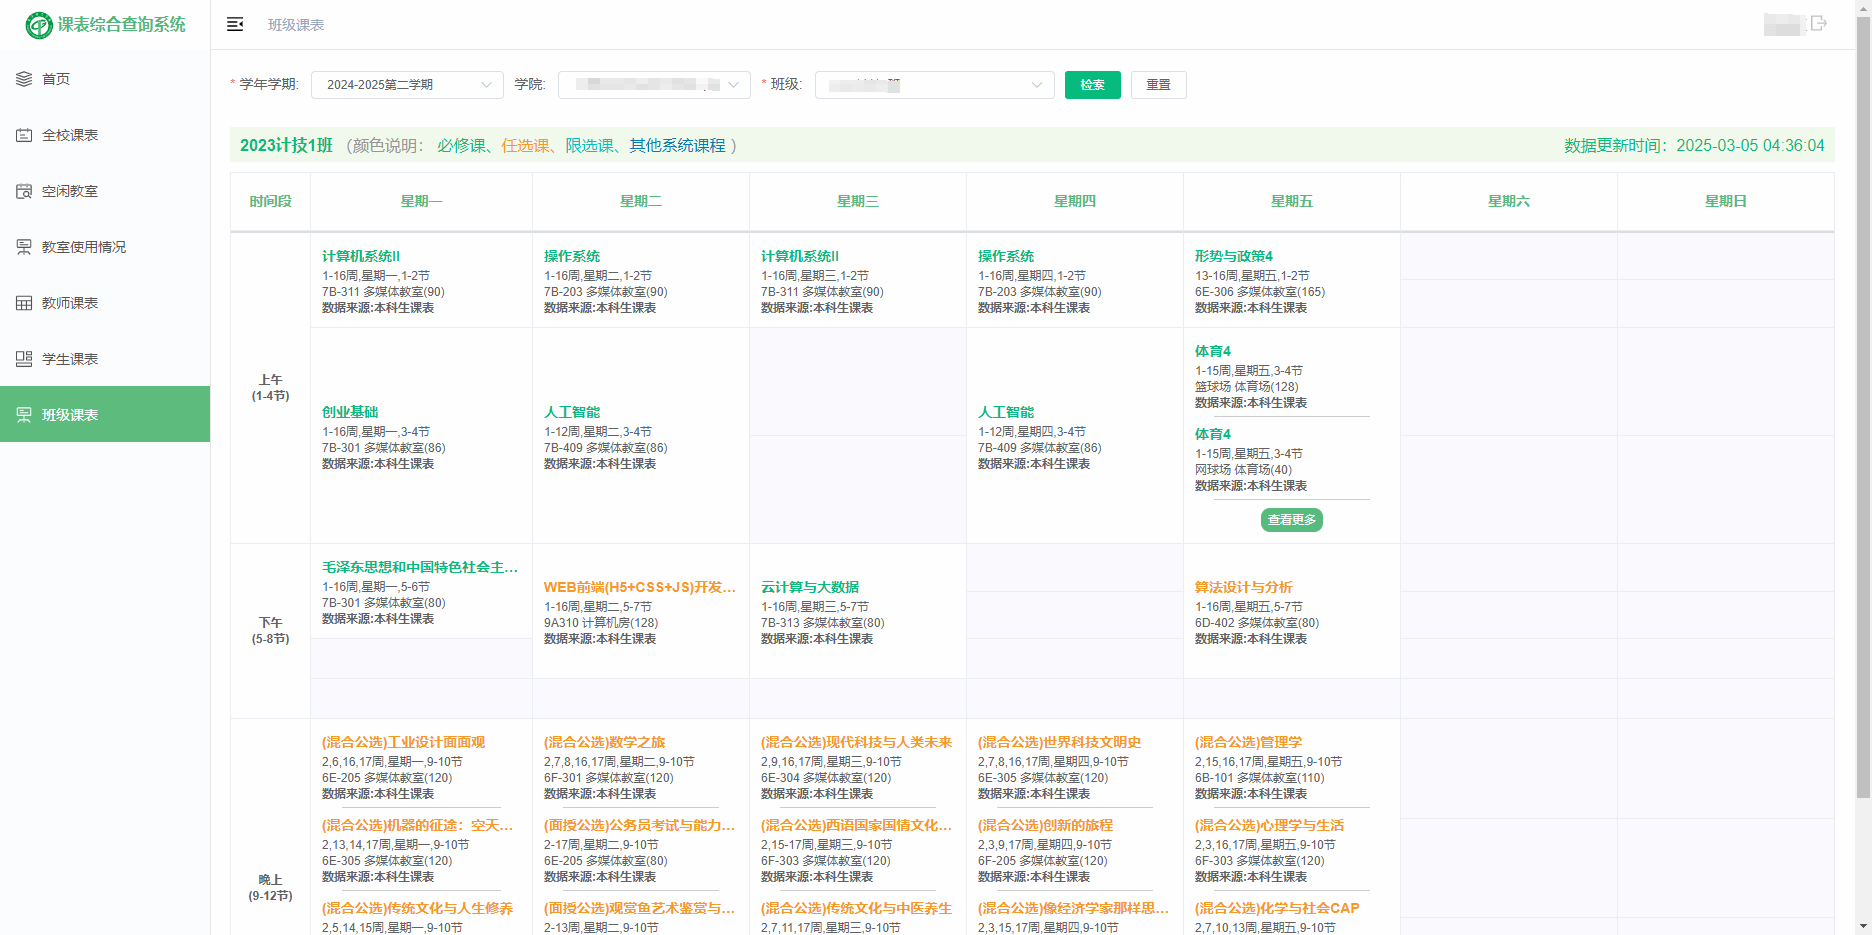This screenshot has height=935, width=1872.
Task: Click the 班级课表 icon in sidebar
Action: pos(24,415)
